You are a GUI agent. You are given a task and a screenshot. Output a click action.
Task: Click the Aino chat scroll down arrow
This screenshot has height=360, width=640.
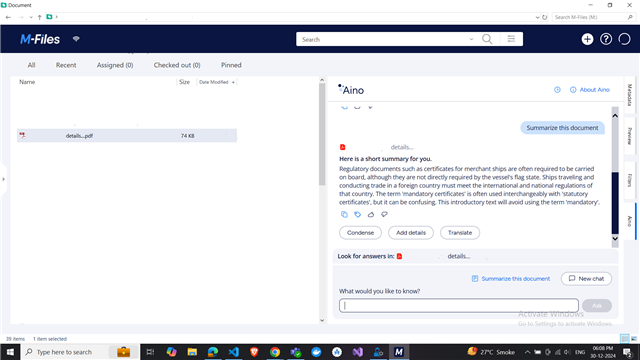tap(615, 239)
